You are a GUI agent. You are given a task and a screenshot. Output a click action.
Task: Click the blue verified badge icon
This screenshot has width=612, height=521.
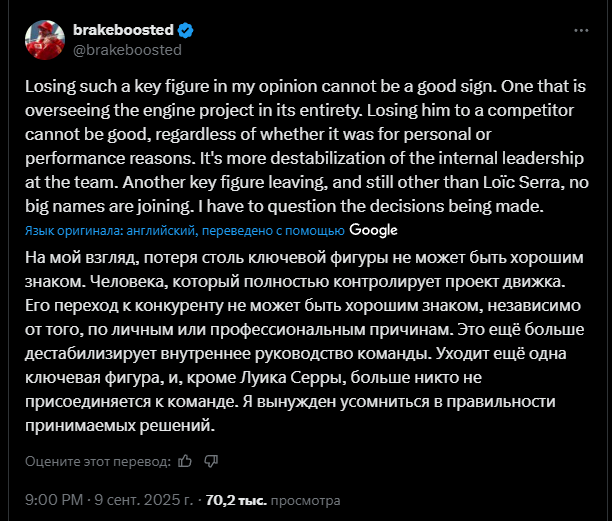tap(186, 30)
